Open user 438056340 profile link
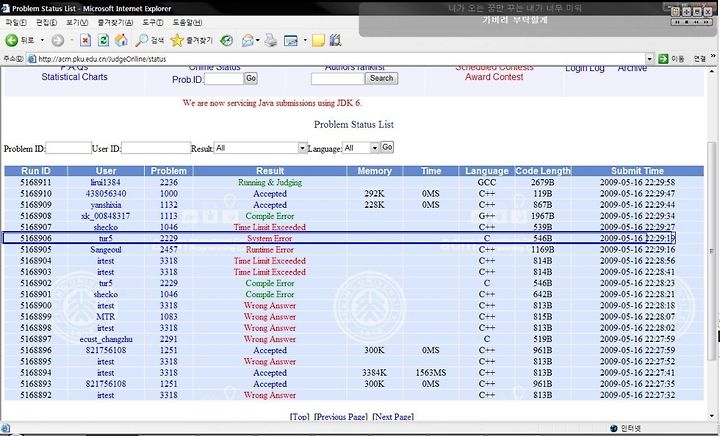This screenshot has width=720, height=436. [106, 194]
